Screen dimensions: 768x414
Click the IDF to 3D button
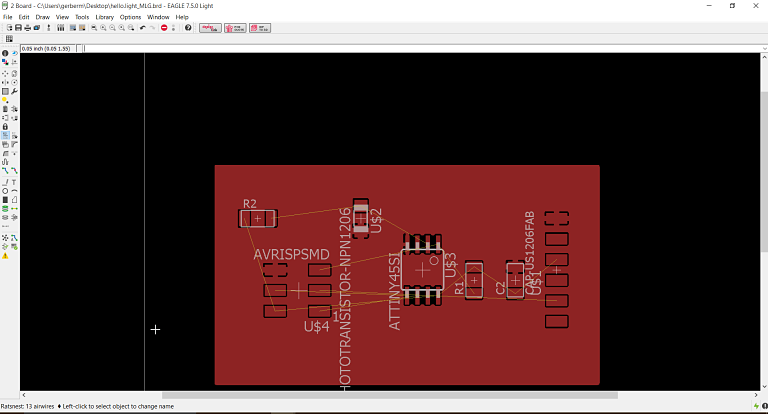pos(260,28)
